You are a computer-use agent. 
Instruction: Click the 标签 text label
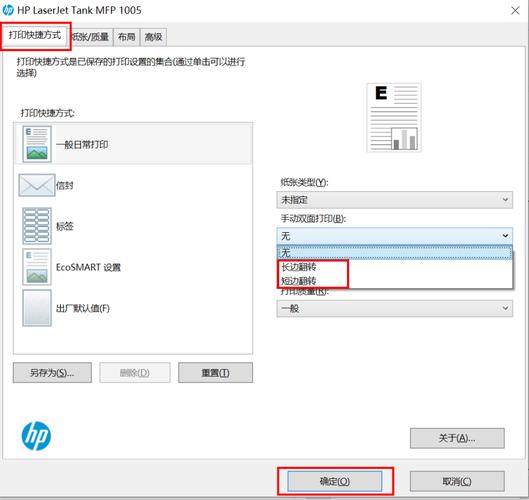(x=64, y=226)
